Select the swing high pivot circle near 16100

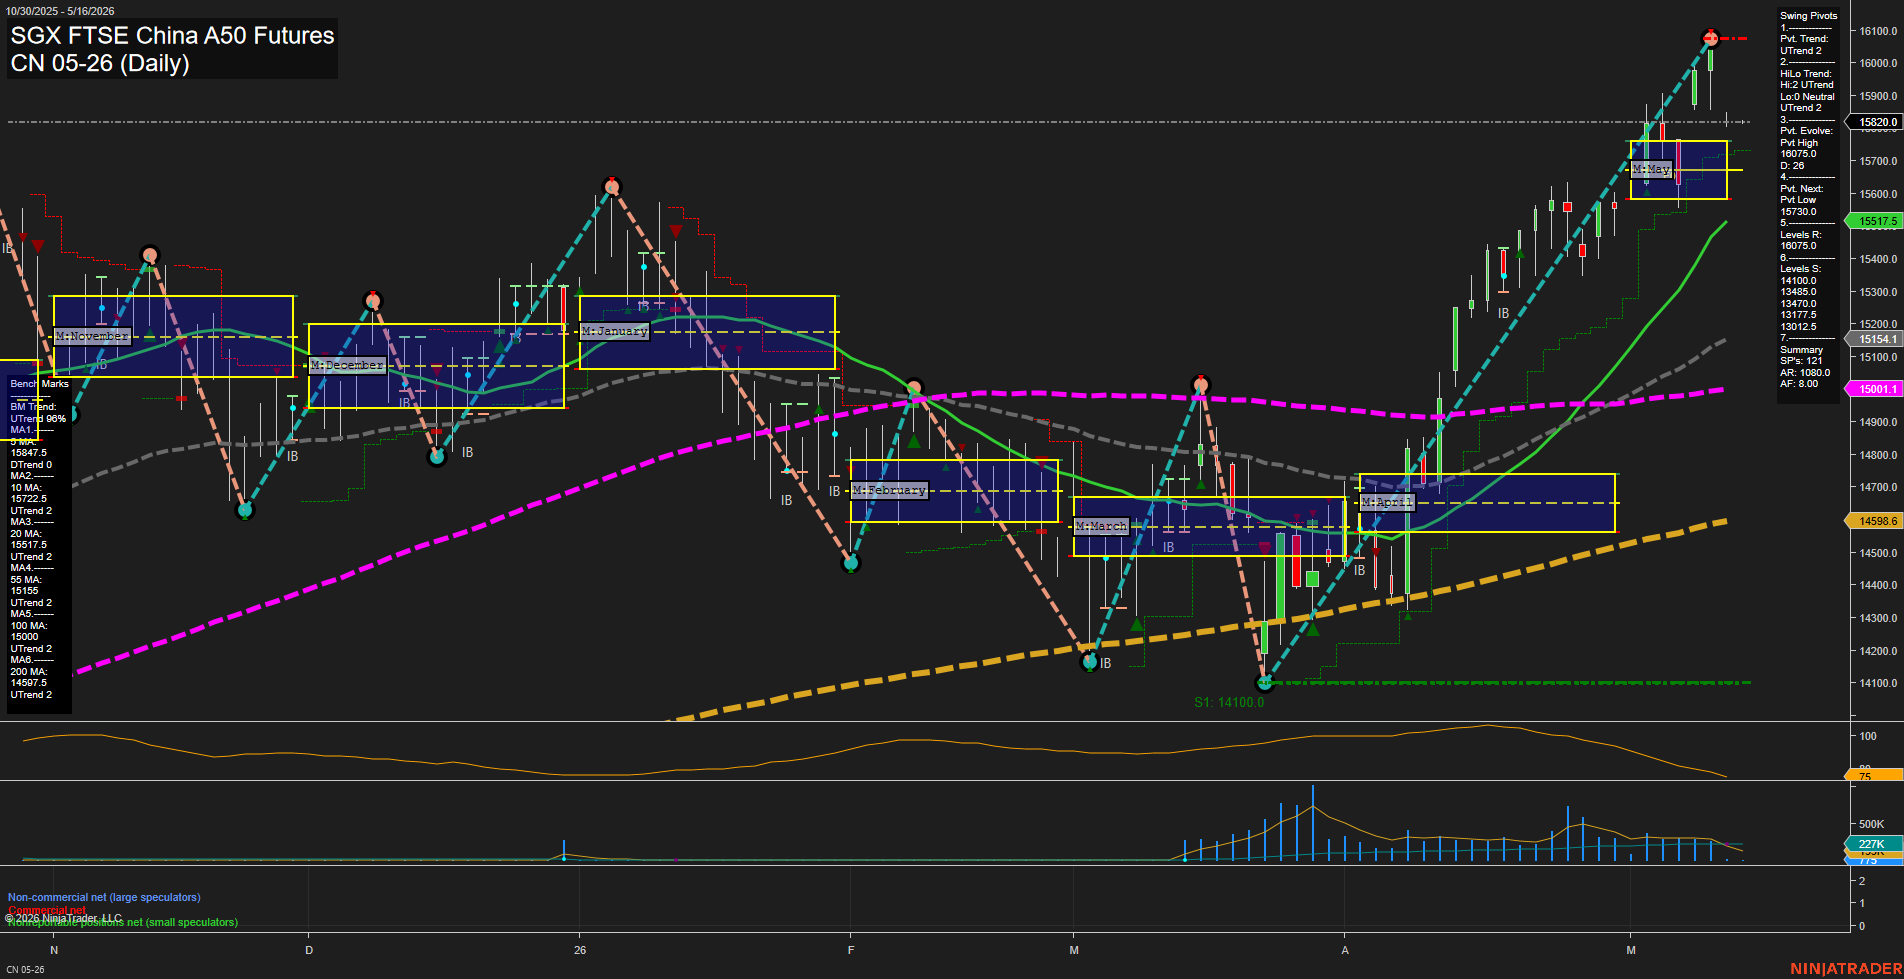(1710, 38)
